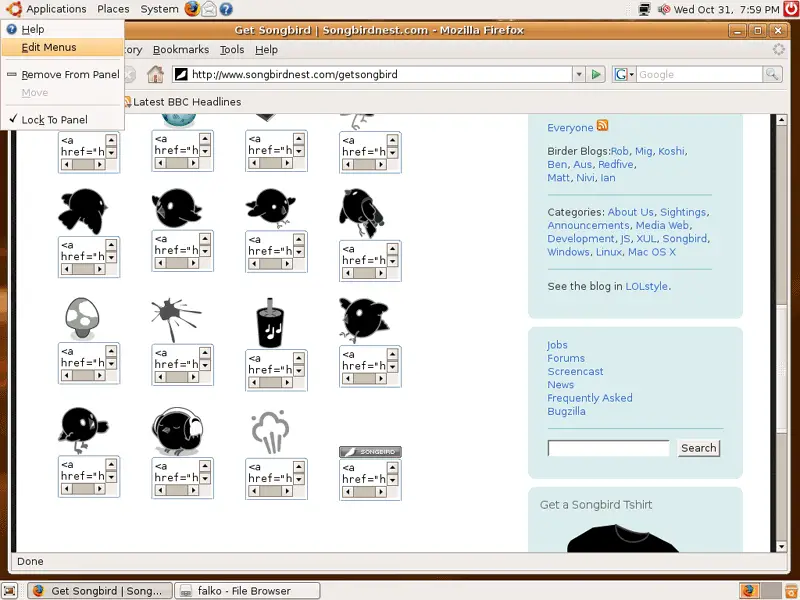The image size is (800, 600).
Task: Select Edit Menus from context menu
Action: [62, 47]
